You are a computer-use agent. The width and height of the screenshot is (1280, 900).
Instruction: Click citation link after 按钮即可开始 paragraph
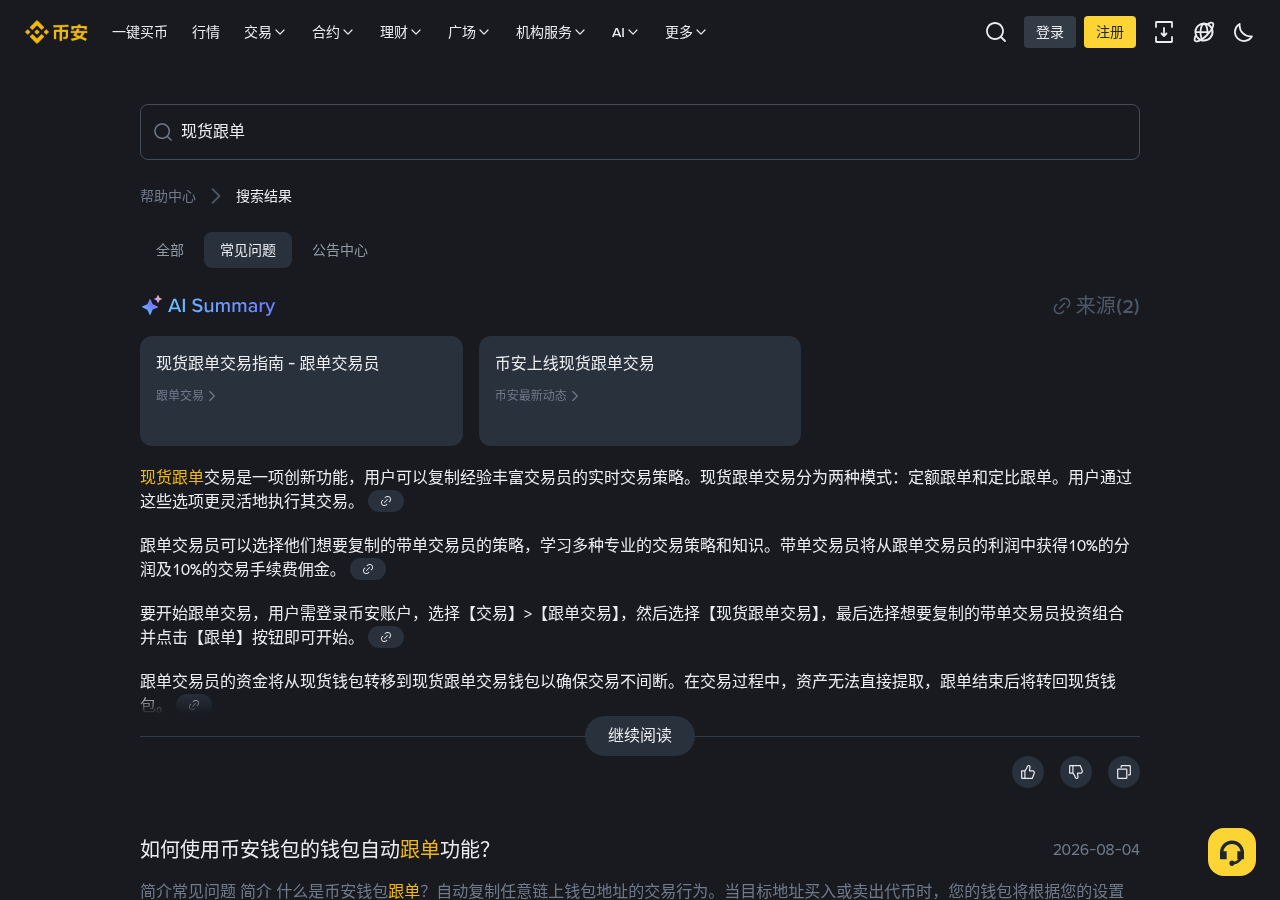click(x=386, y=637)
